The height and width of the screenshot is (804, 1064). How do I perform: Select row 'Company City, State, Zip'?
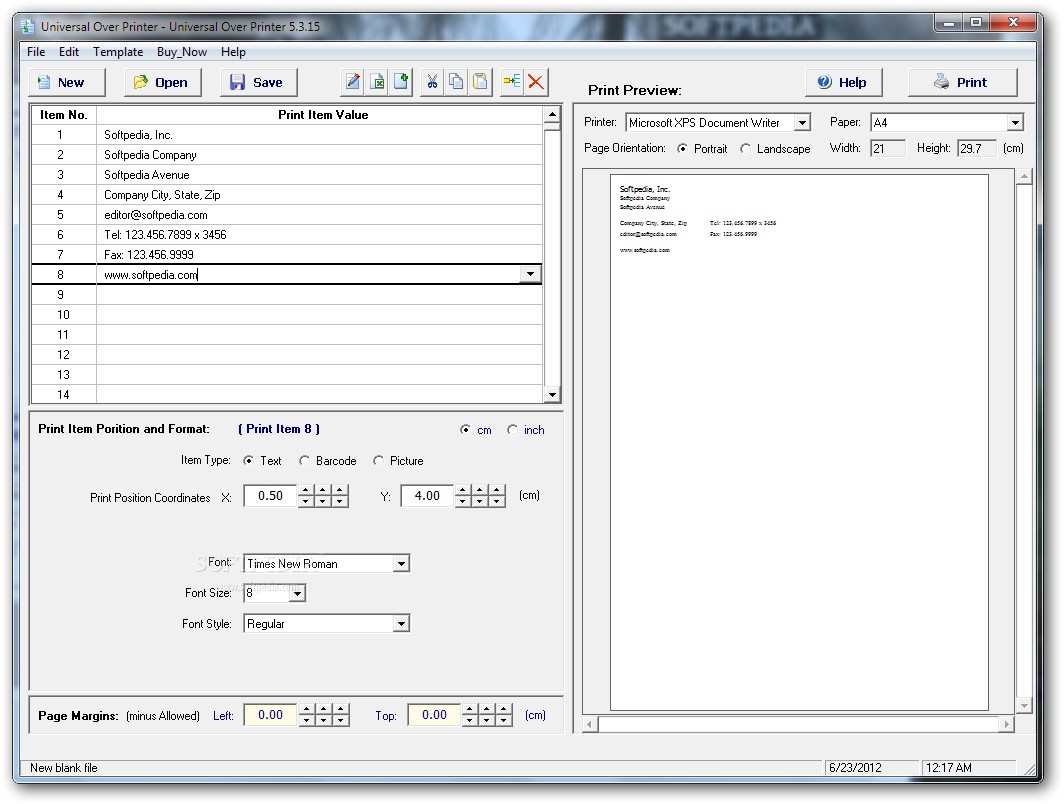tap(287, 195)
